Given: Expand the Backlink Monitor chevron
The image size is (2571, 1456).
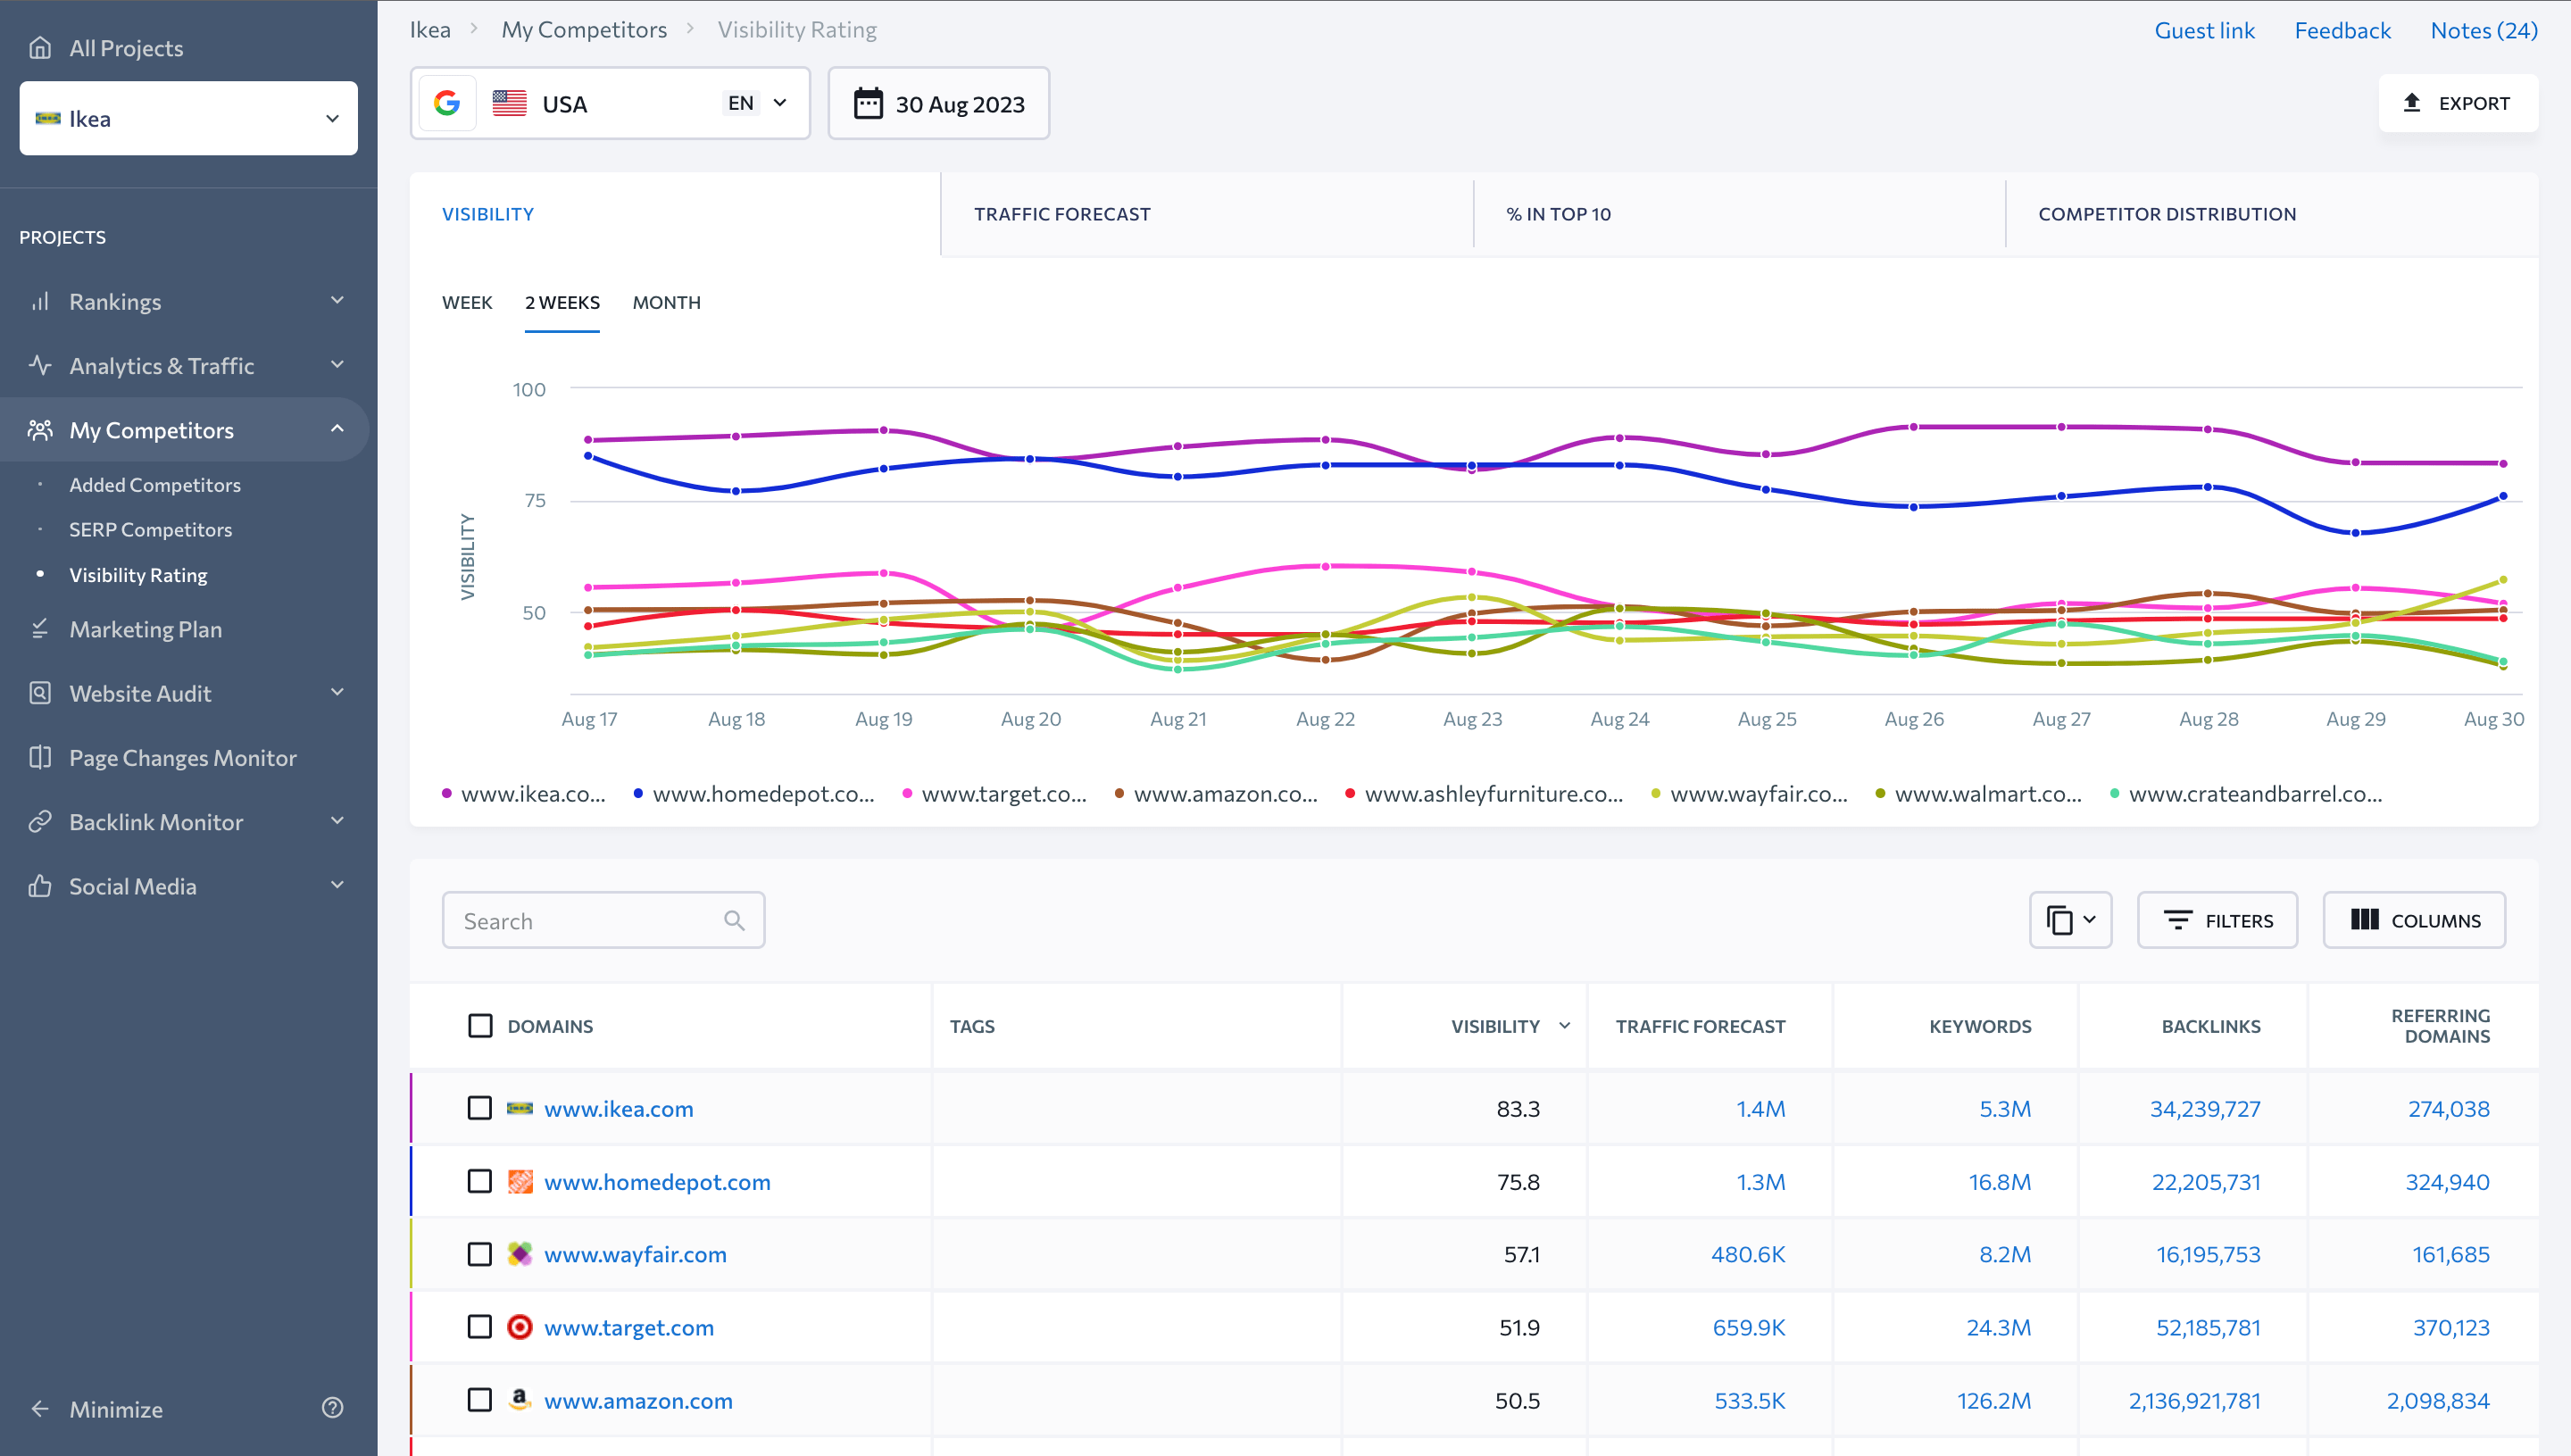Looking at the screenshot, I should pyautogui.click(x=337, y=821).
